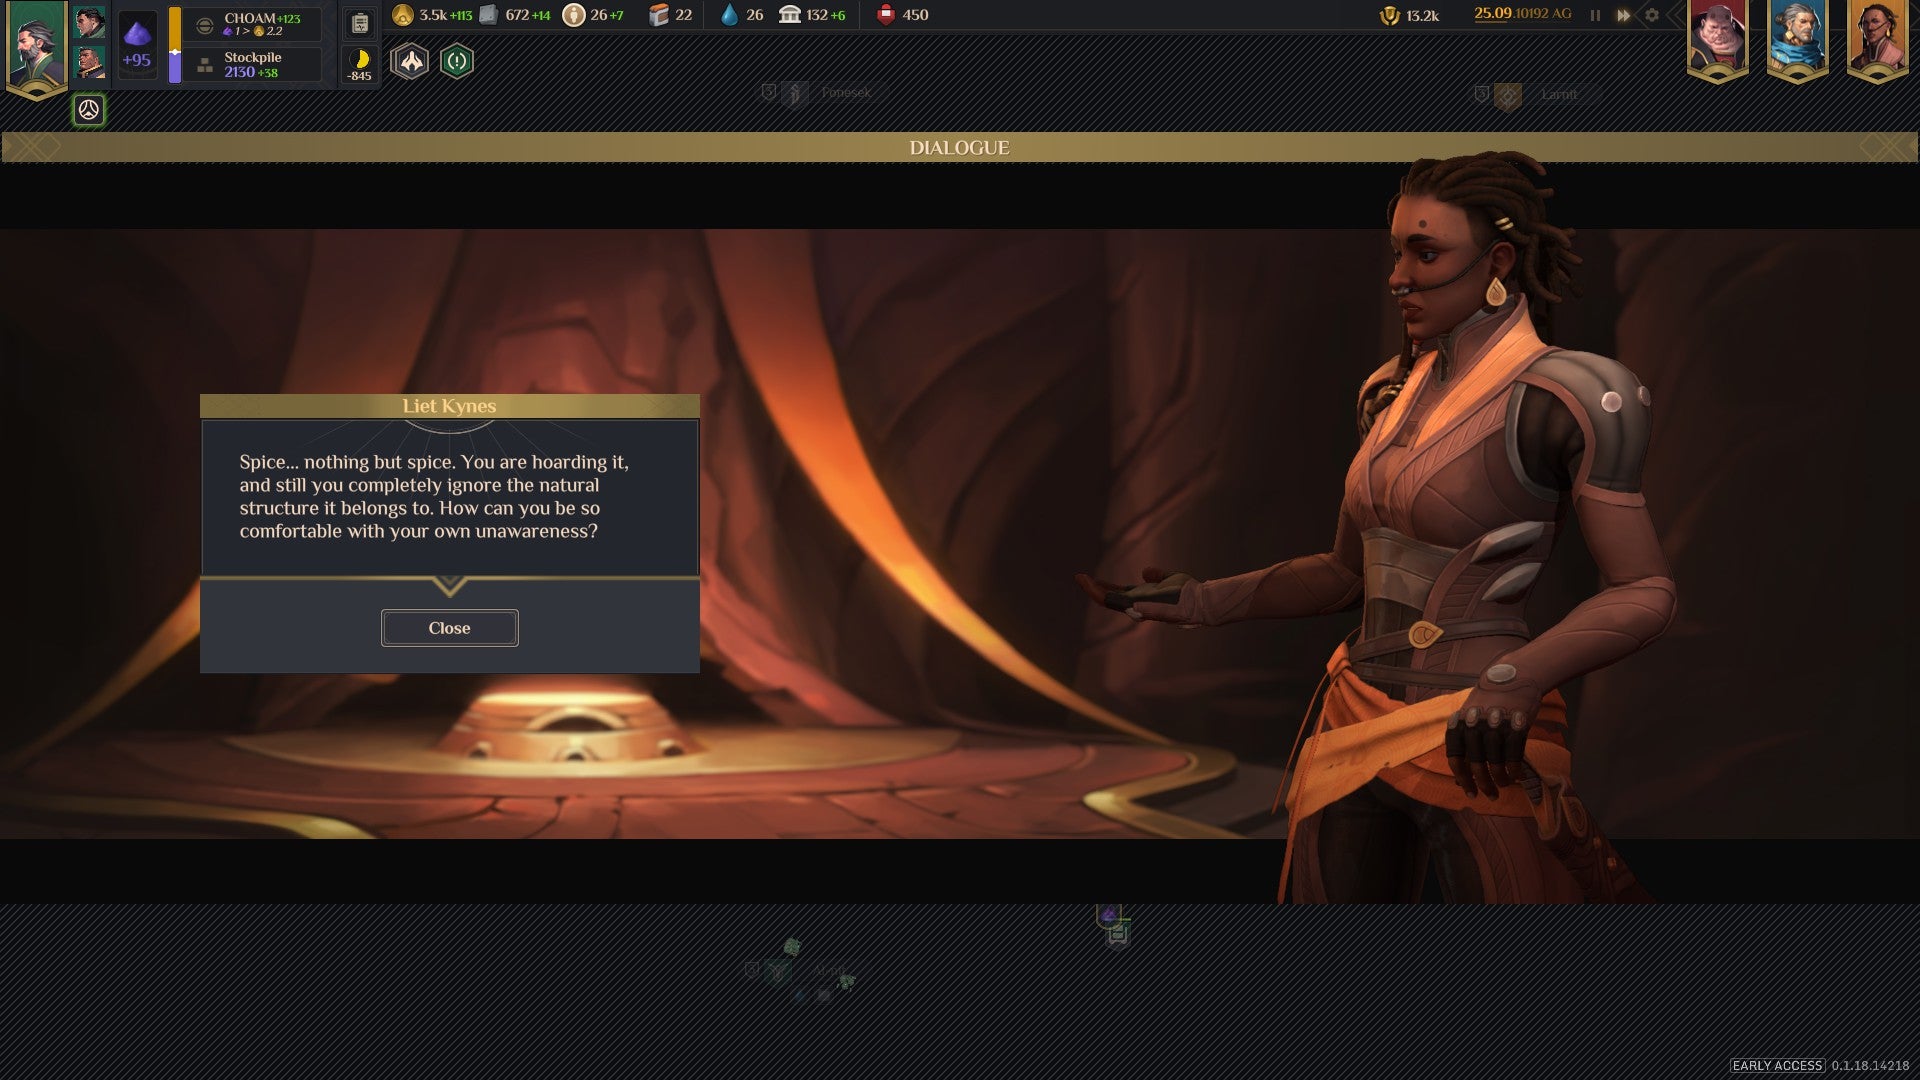Viewport: 1920px width, 1080px height.
Task: Toggle the green circular emblem button
Action: pos(89,110)
